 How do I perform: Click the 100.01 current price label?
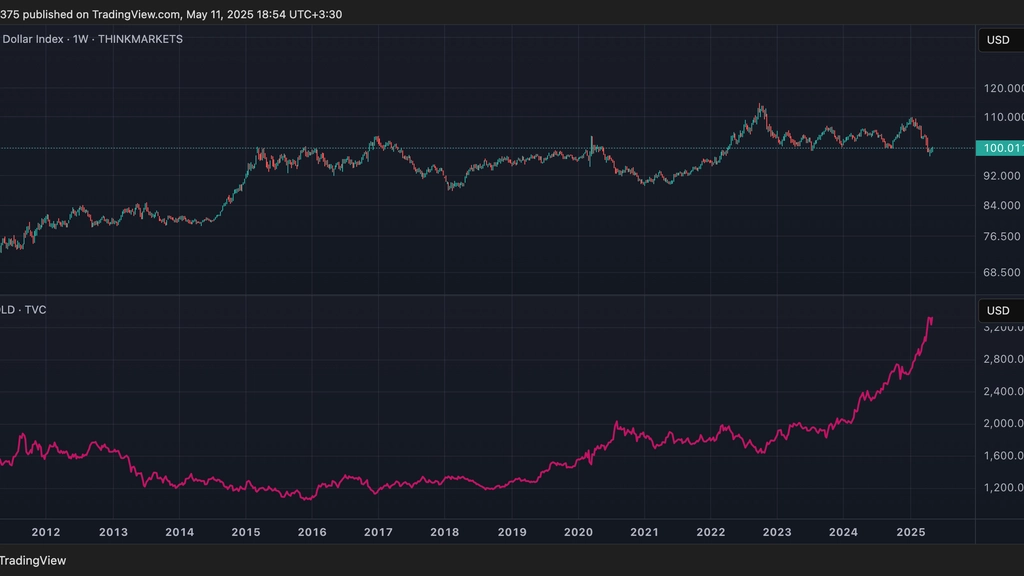point(1000,148)
